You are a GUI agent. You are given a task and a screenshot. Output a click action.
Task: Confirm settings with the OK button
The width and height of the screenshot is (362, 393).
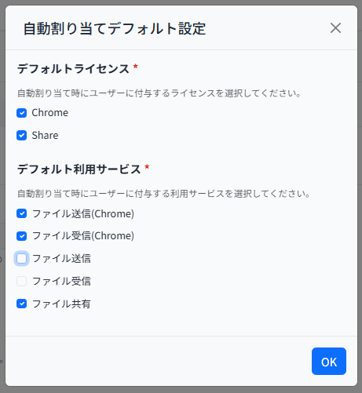(329, 361)
